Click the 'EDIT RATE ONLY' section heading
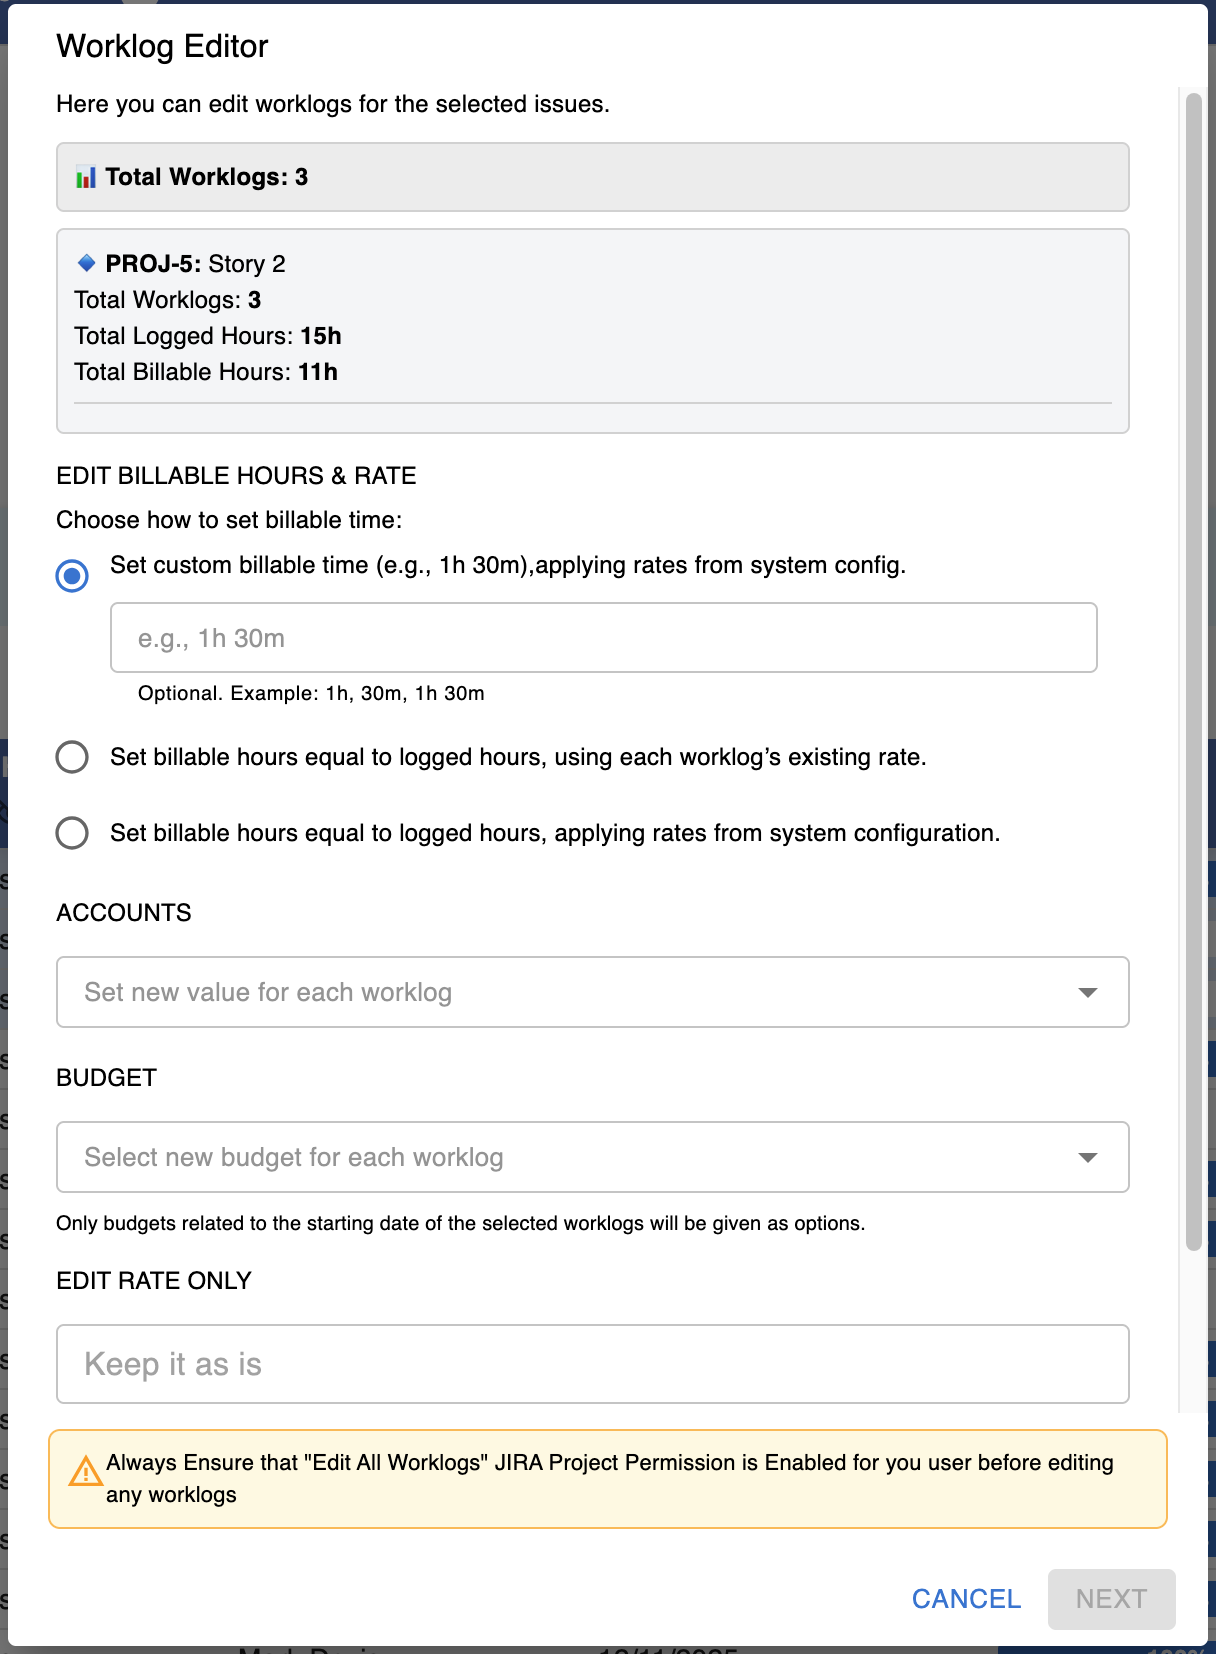The height and width of the screenshot is (1654, 1216). point(154,1281)
